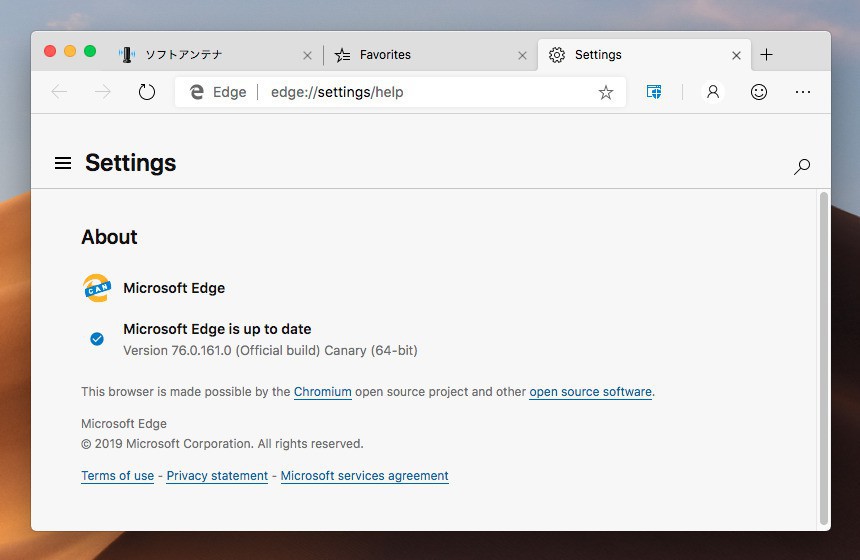Open the Settings hamburger menu
The height and width of the screenshot is (560, 860).
pyautogui.click(x=63, y=163)
